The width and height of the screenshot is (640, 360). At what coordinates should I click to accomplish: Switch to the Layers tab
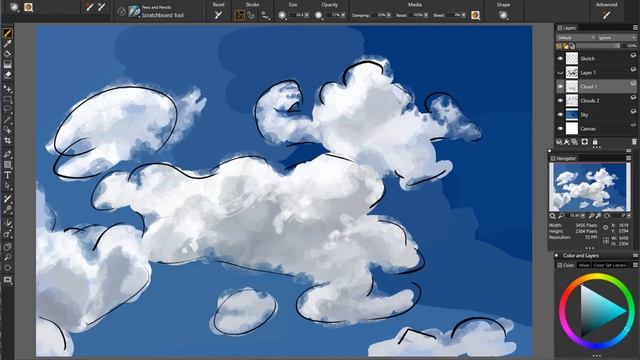(x=567, y=28)
